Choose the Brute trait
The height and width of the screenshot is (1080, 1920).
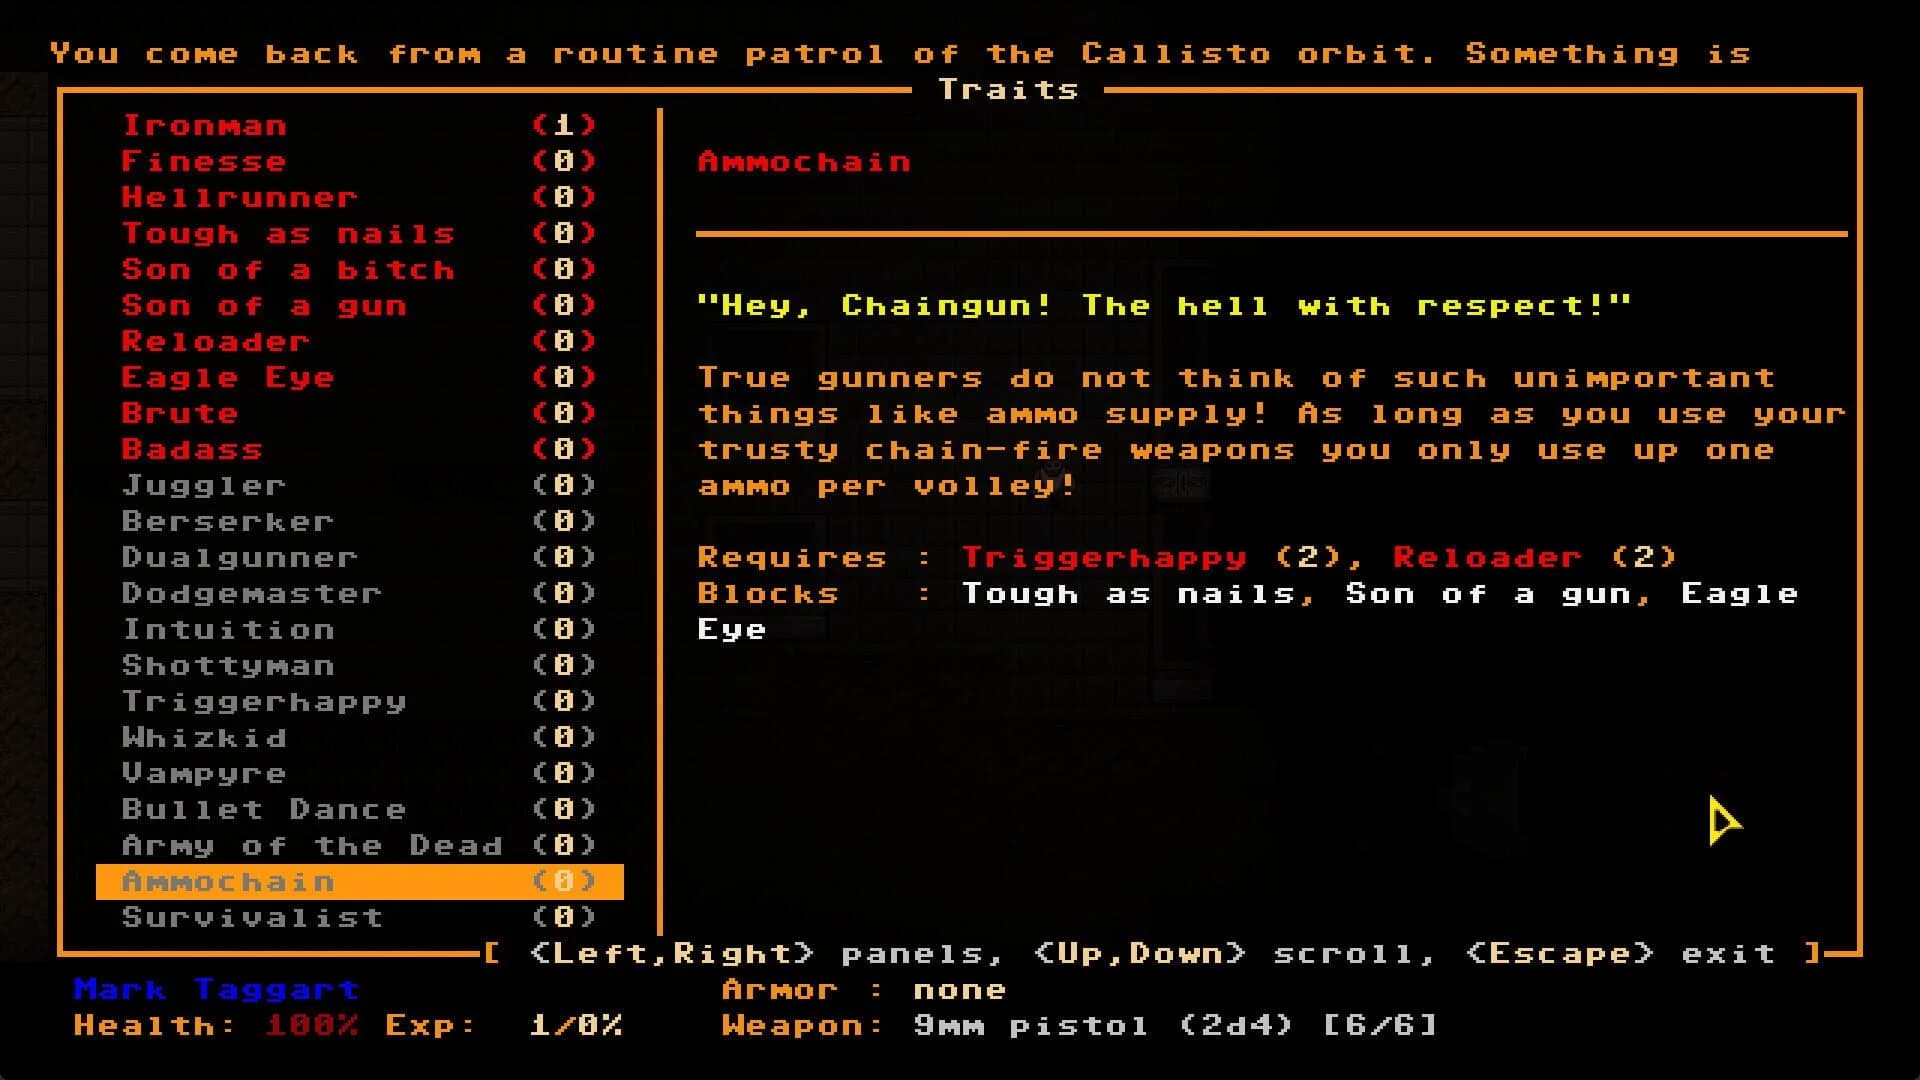[179, 412]
